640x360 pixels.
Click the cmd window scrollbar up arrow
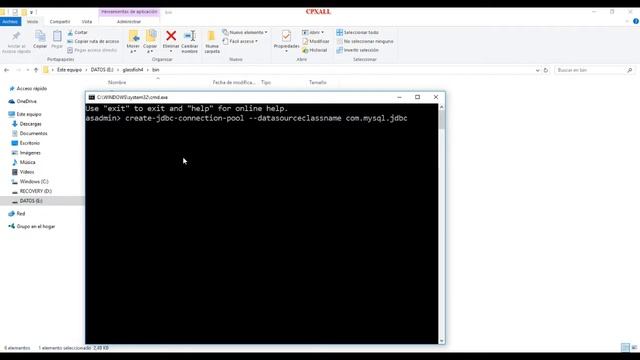(x=442, y=107)
